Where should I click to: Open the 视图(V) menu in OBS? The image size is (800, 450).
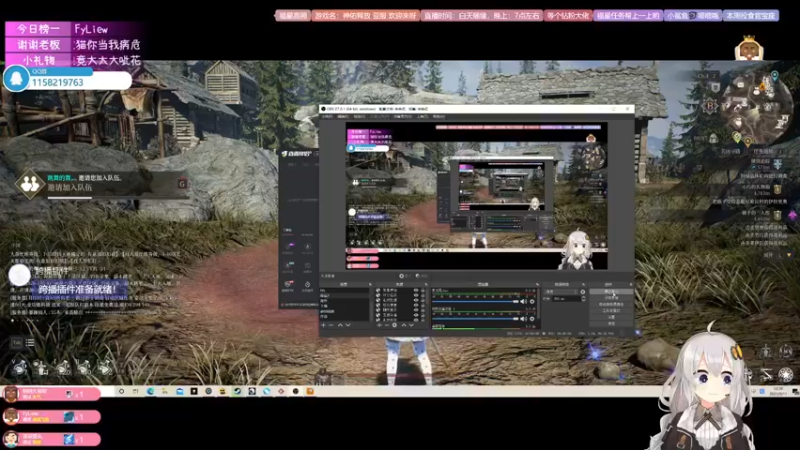[x=359, y=116]
